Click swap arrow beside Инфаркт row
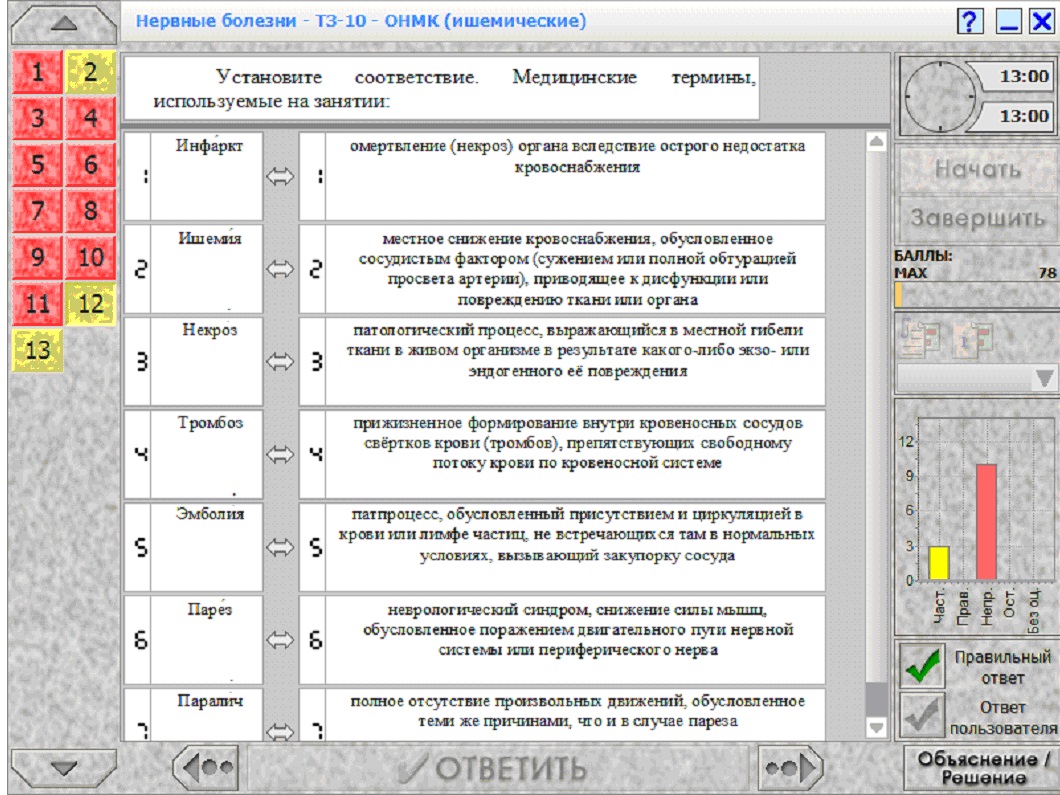 pyautogui.click(x=280, y=176)
